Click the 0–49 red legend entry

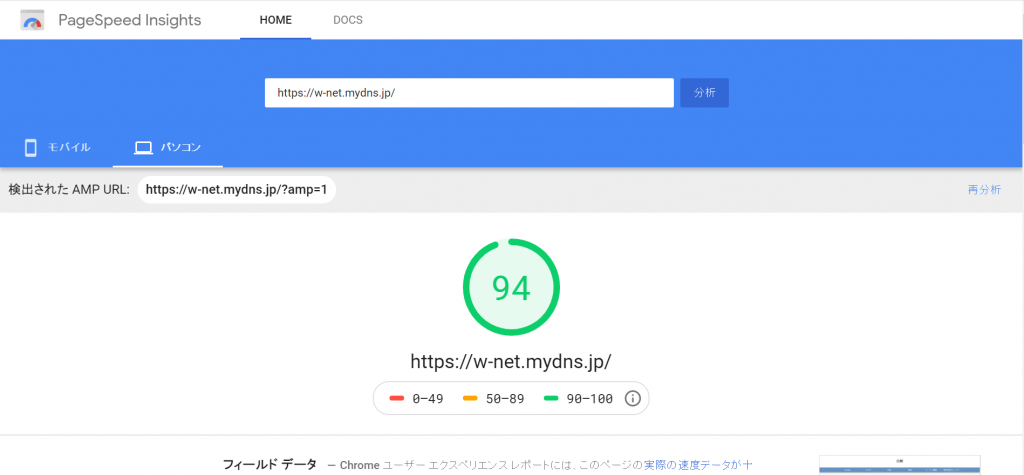[x=416, y=399]
